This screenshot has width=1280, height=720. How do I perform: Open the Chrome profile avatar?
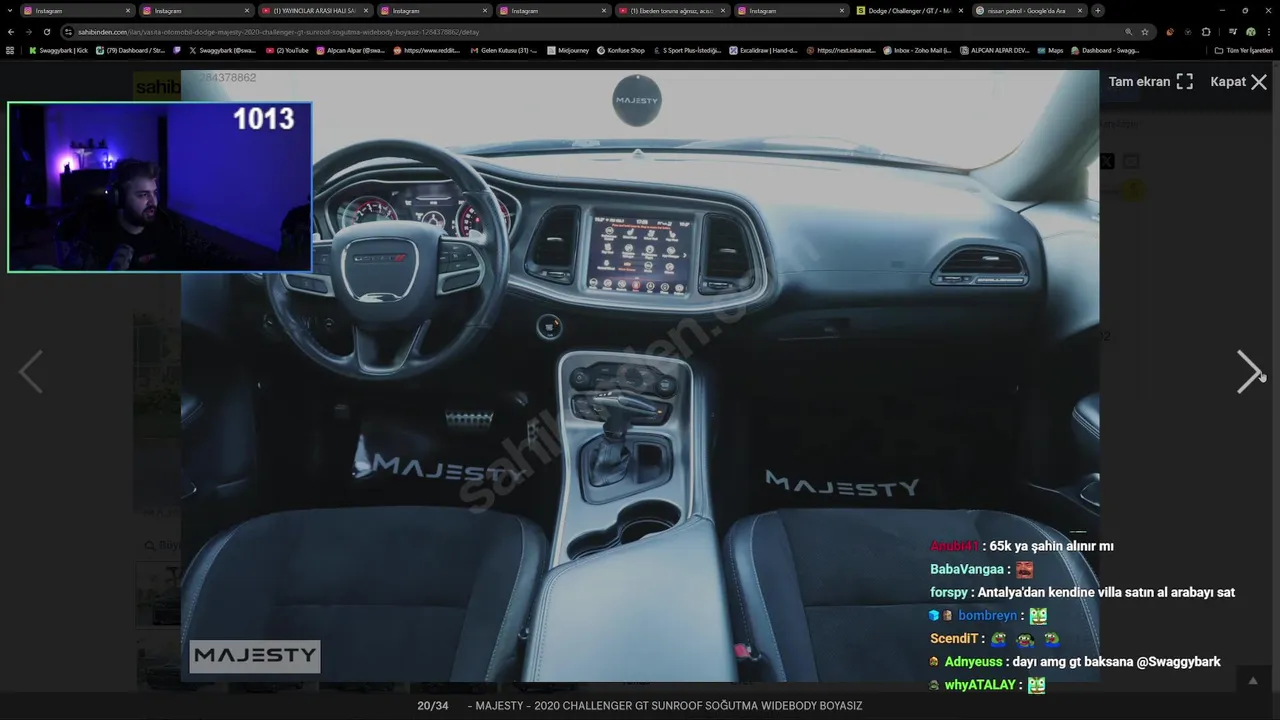[x=1251, y=32]
